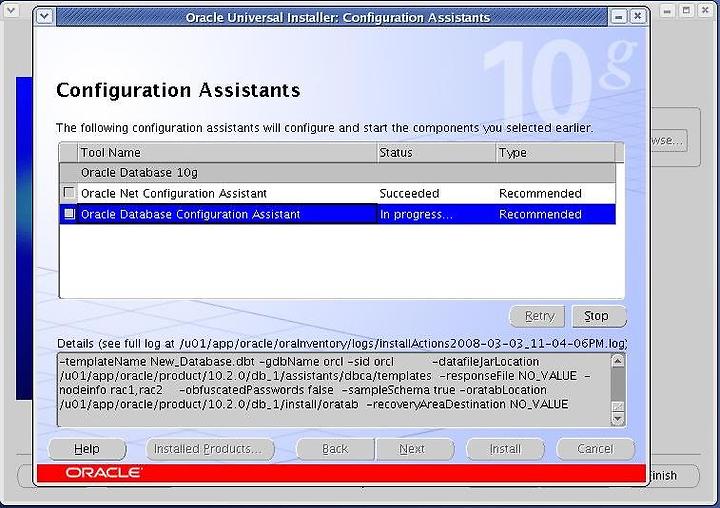This screenshot has width=720, height=508.
Task: Click up arrow of details scrollbar
Action: 618,361
